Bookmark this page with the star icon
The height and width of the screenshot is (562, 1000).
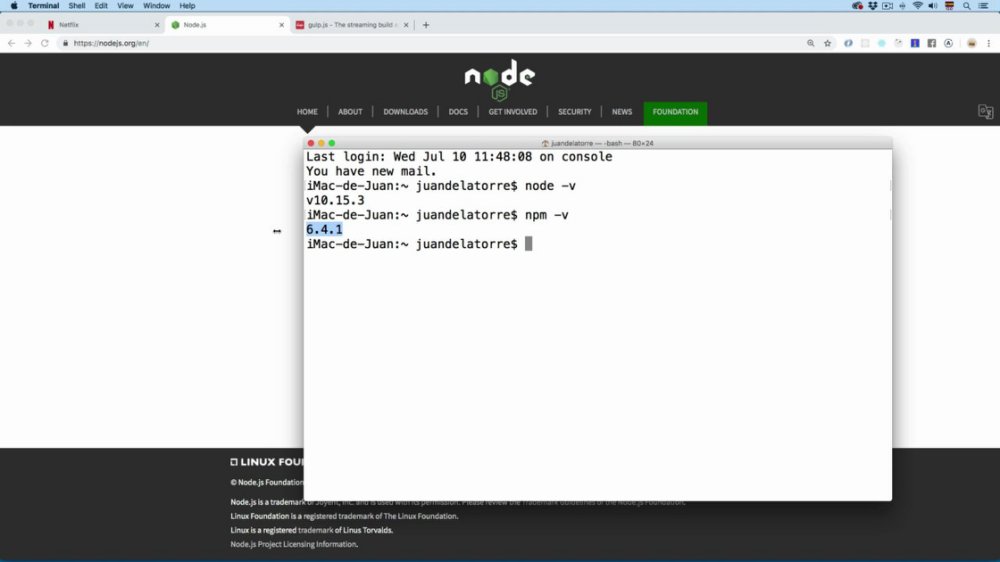point(828,43)
